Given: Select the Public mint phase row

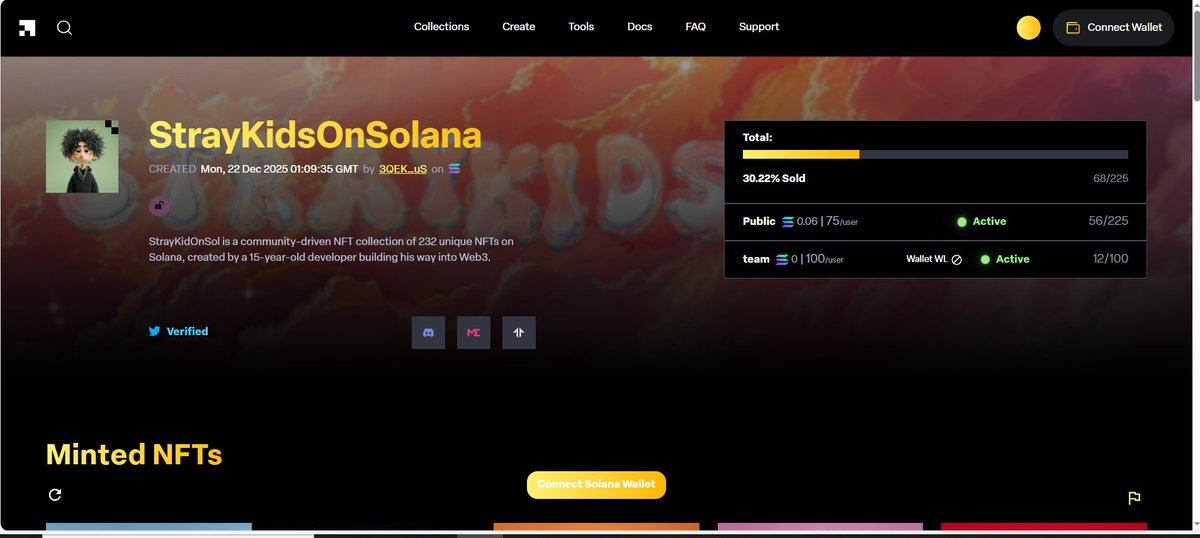Looking at the screenshot, I should (935, 221).
